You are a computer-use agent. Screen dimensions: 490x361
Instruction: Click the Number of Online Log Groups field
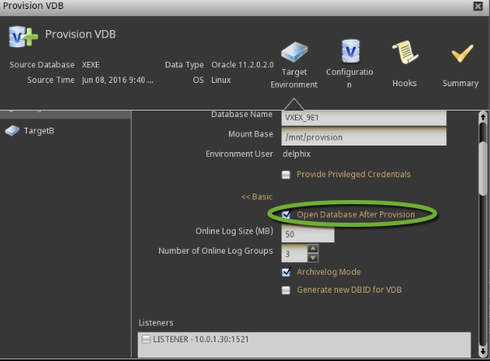pyautogui.click(x=294, y=254)
